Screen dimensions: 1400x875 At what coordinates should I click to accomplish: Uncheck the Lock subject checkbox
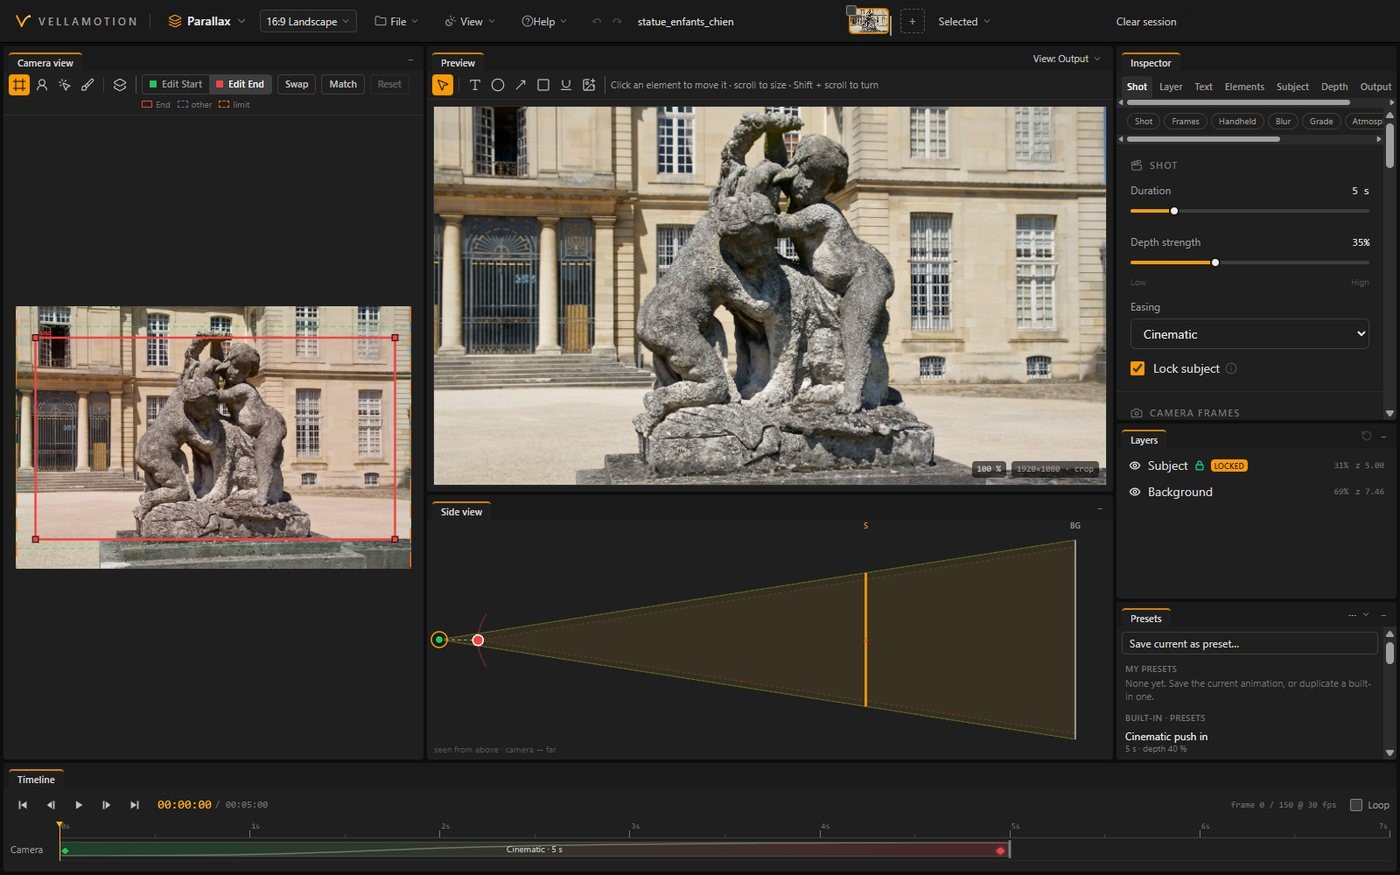coord(1137,368)
